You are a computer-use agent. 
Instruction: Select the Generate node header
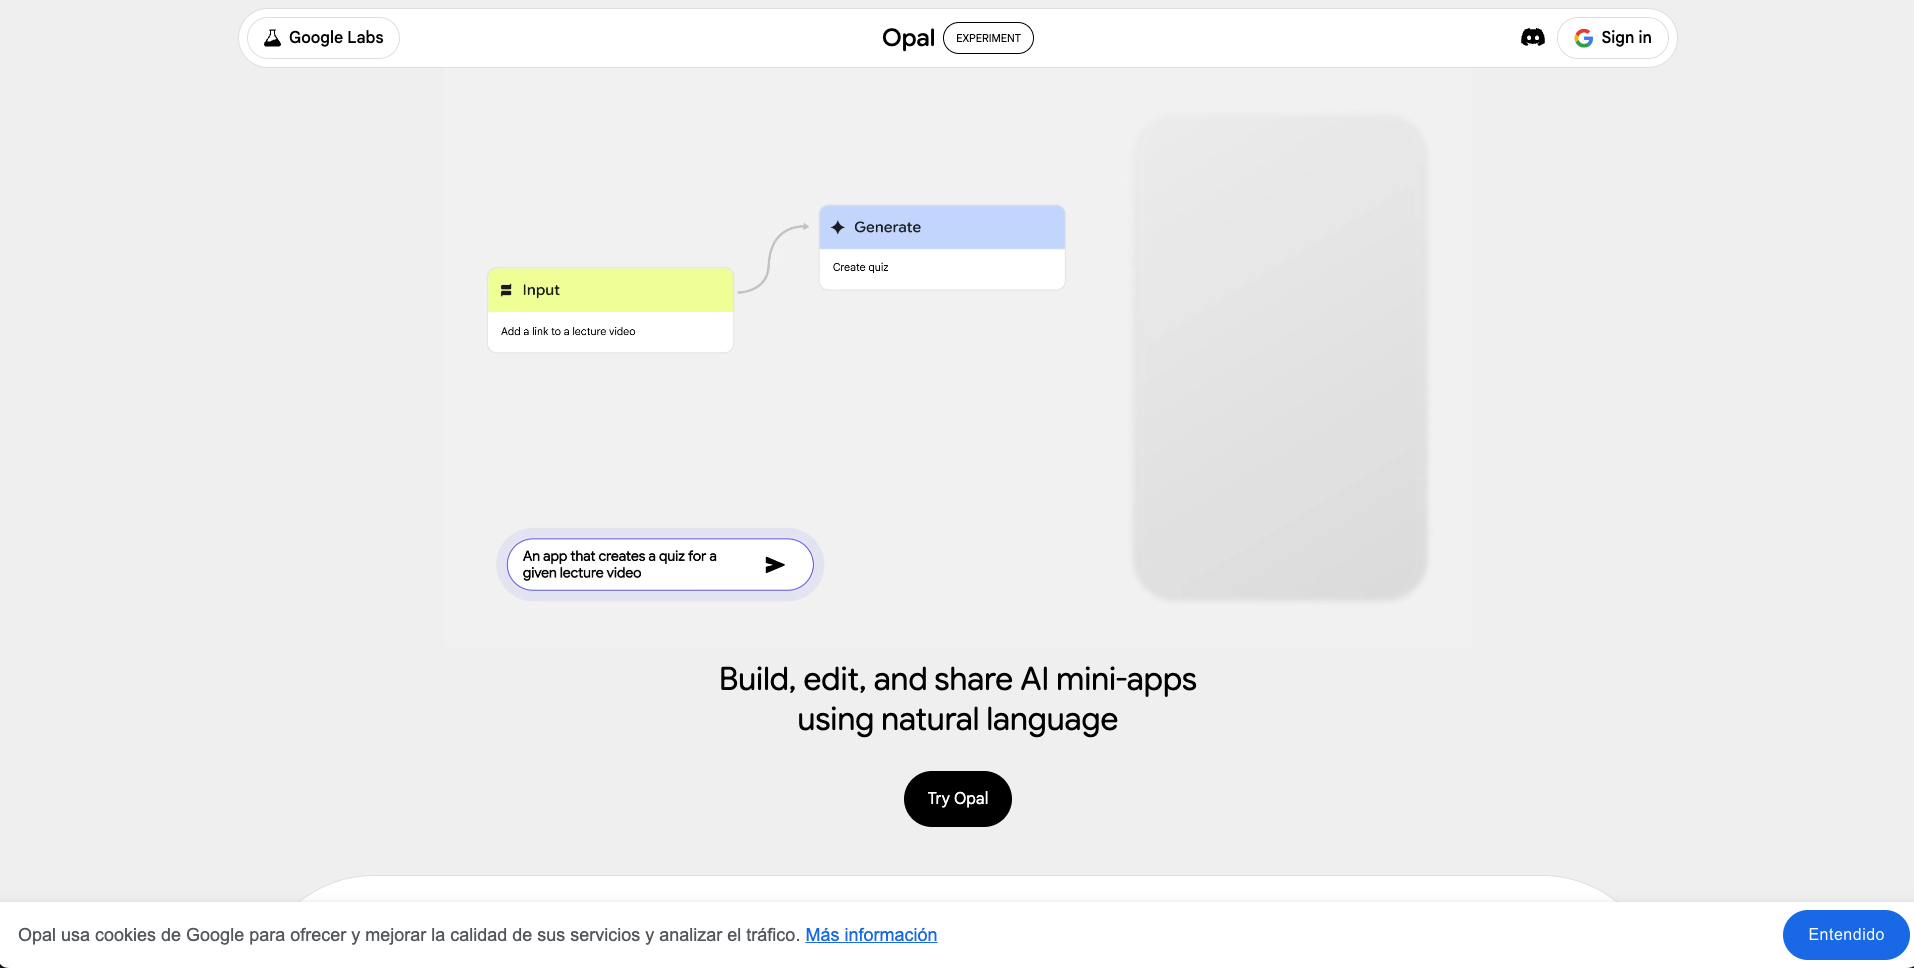pos(942,228)
